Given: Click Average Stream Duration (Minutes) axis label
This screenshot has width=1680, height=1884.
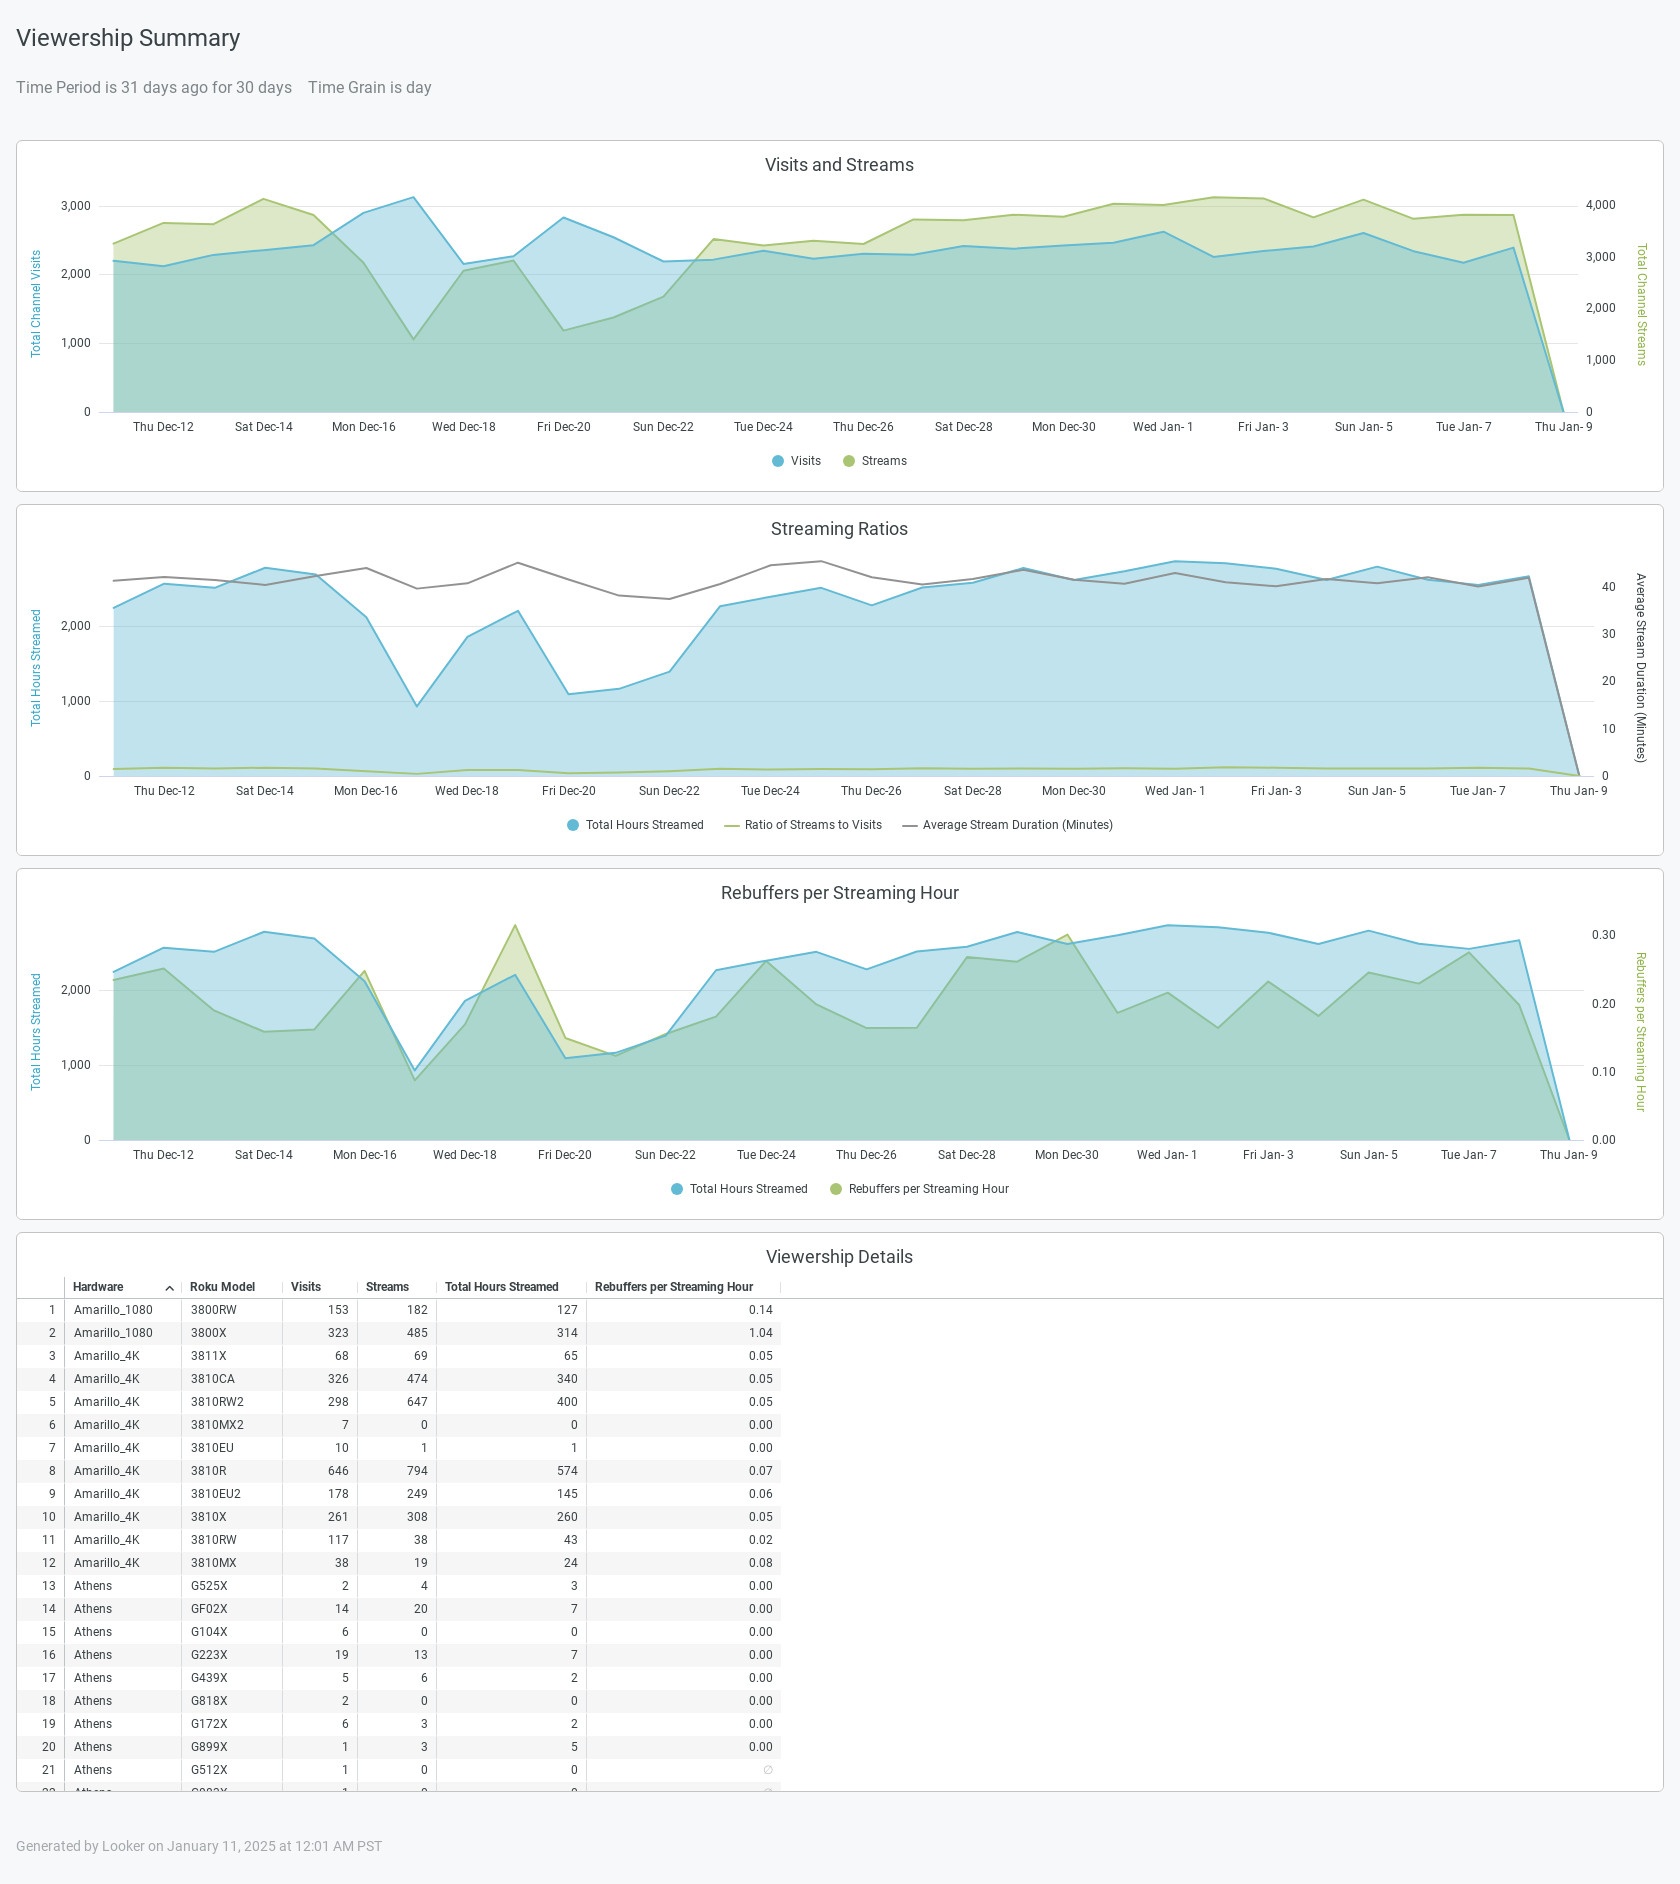Looking at the screenshot, I should tap(1640, 668).
